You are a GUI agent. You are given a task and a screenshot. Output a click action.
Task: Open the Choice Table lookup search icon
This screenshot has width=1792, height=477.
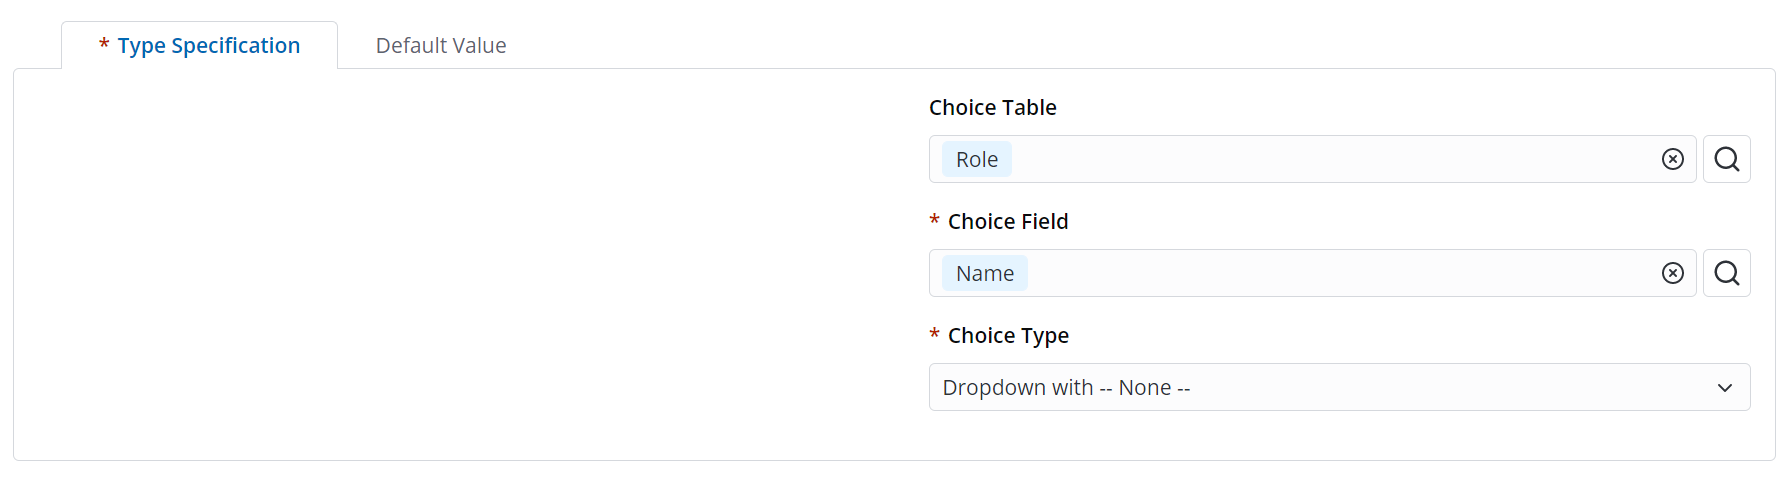pyautogui.click(x=1726, y=159)
